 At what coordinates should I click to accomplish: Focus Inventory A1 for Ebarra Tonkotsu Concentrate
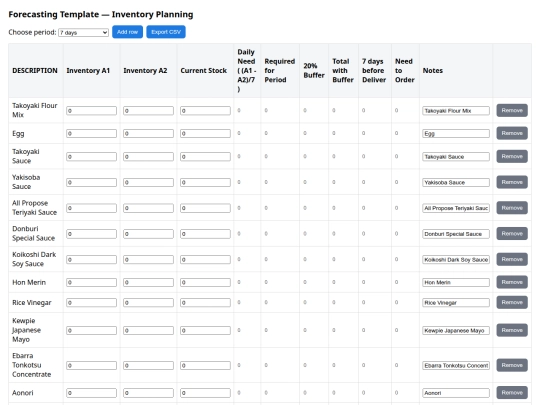point(91,365)
